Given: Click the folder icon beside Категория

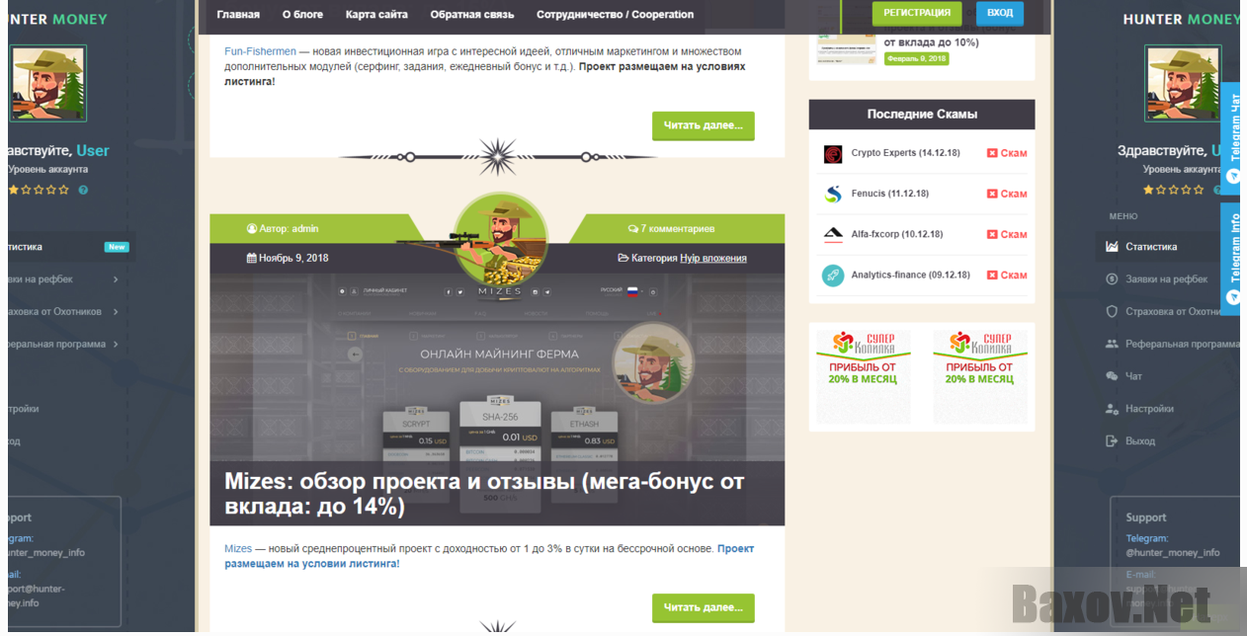Looking at the screenshot, I should click(x=623, y=258).
